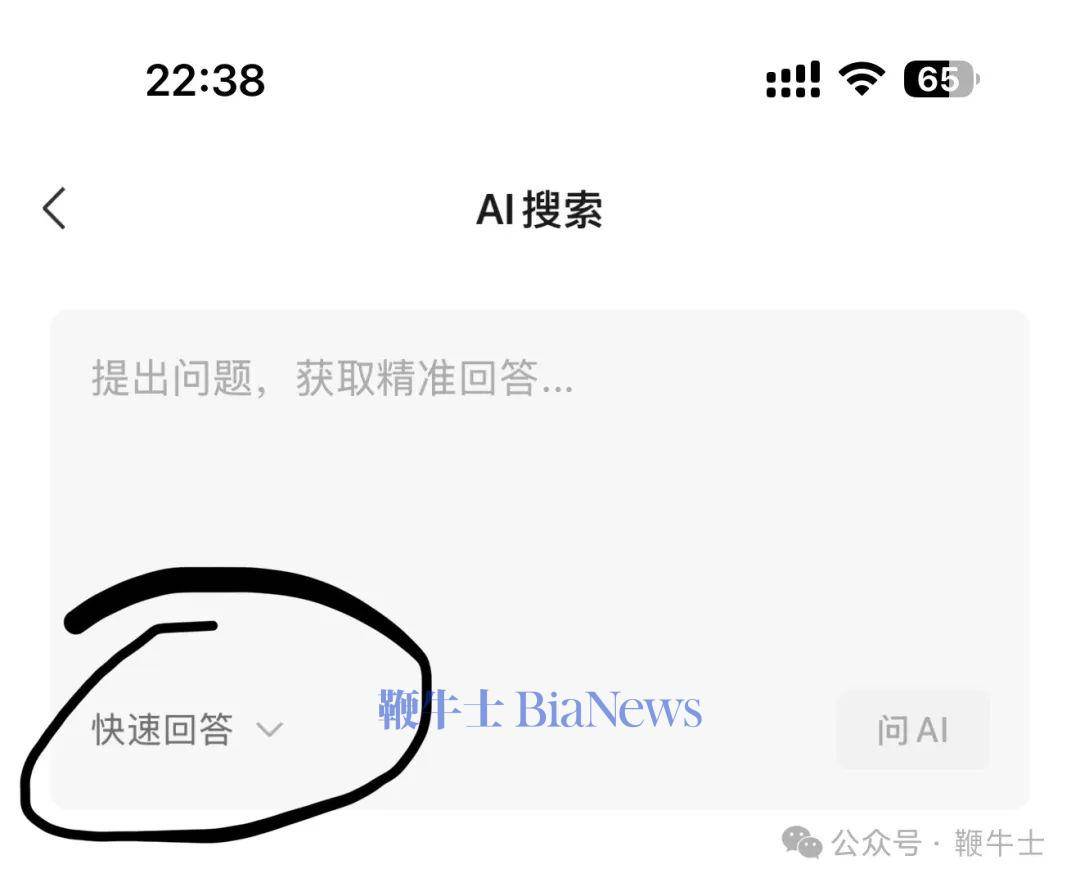Click the BiaNews watermark text

coord(608,709)
